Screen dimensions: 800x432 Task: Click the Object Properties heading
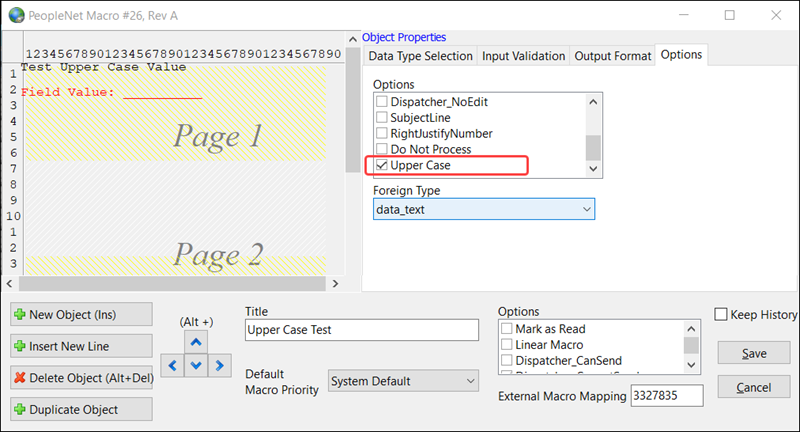pyautogui.click(x=404, y=37)
